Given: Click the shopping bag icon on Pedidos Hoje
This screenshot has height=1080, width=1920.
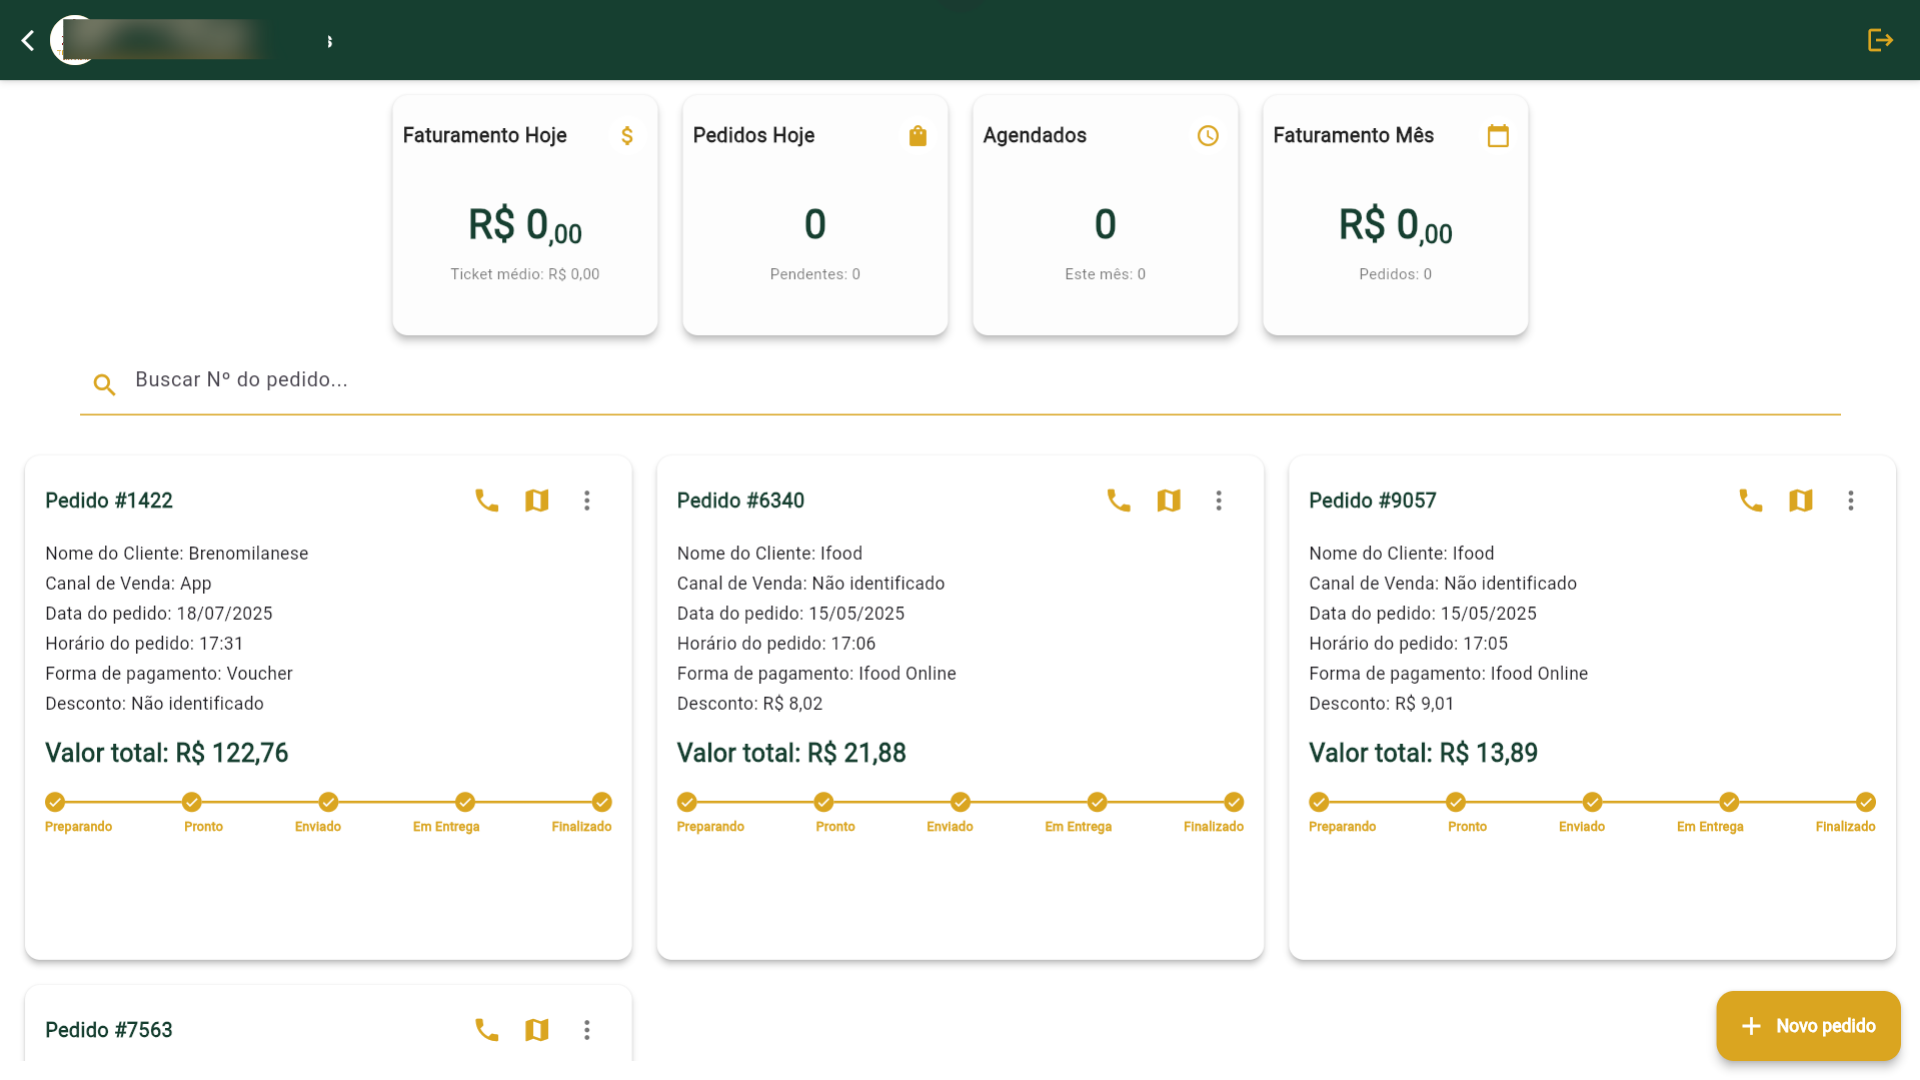Looking at the screenshot, I should coord(918,135).
